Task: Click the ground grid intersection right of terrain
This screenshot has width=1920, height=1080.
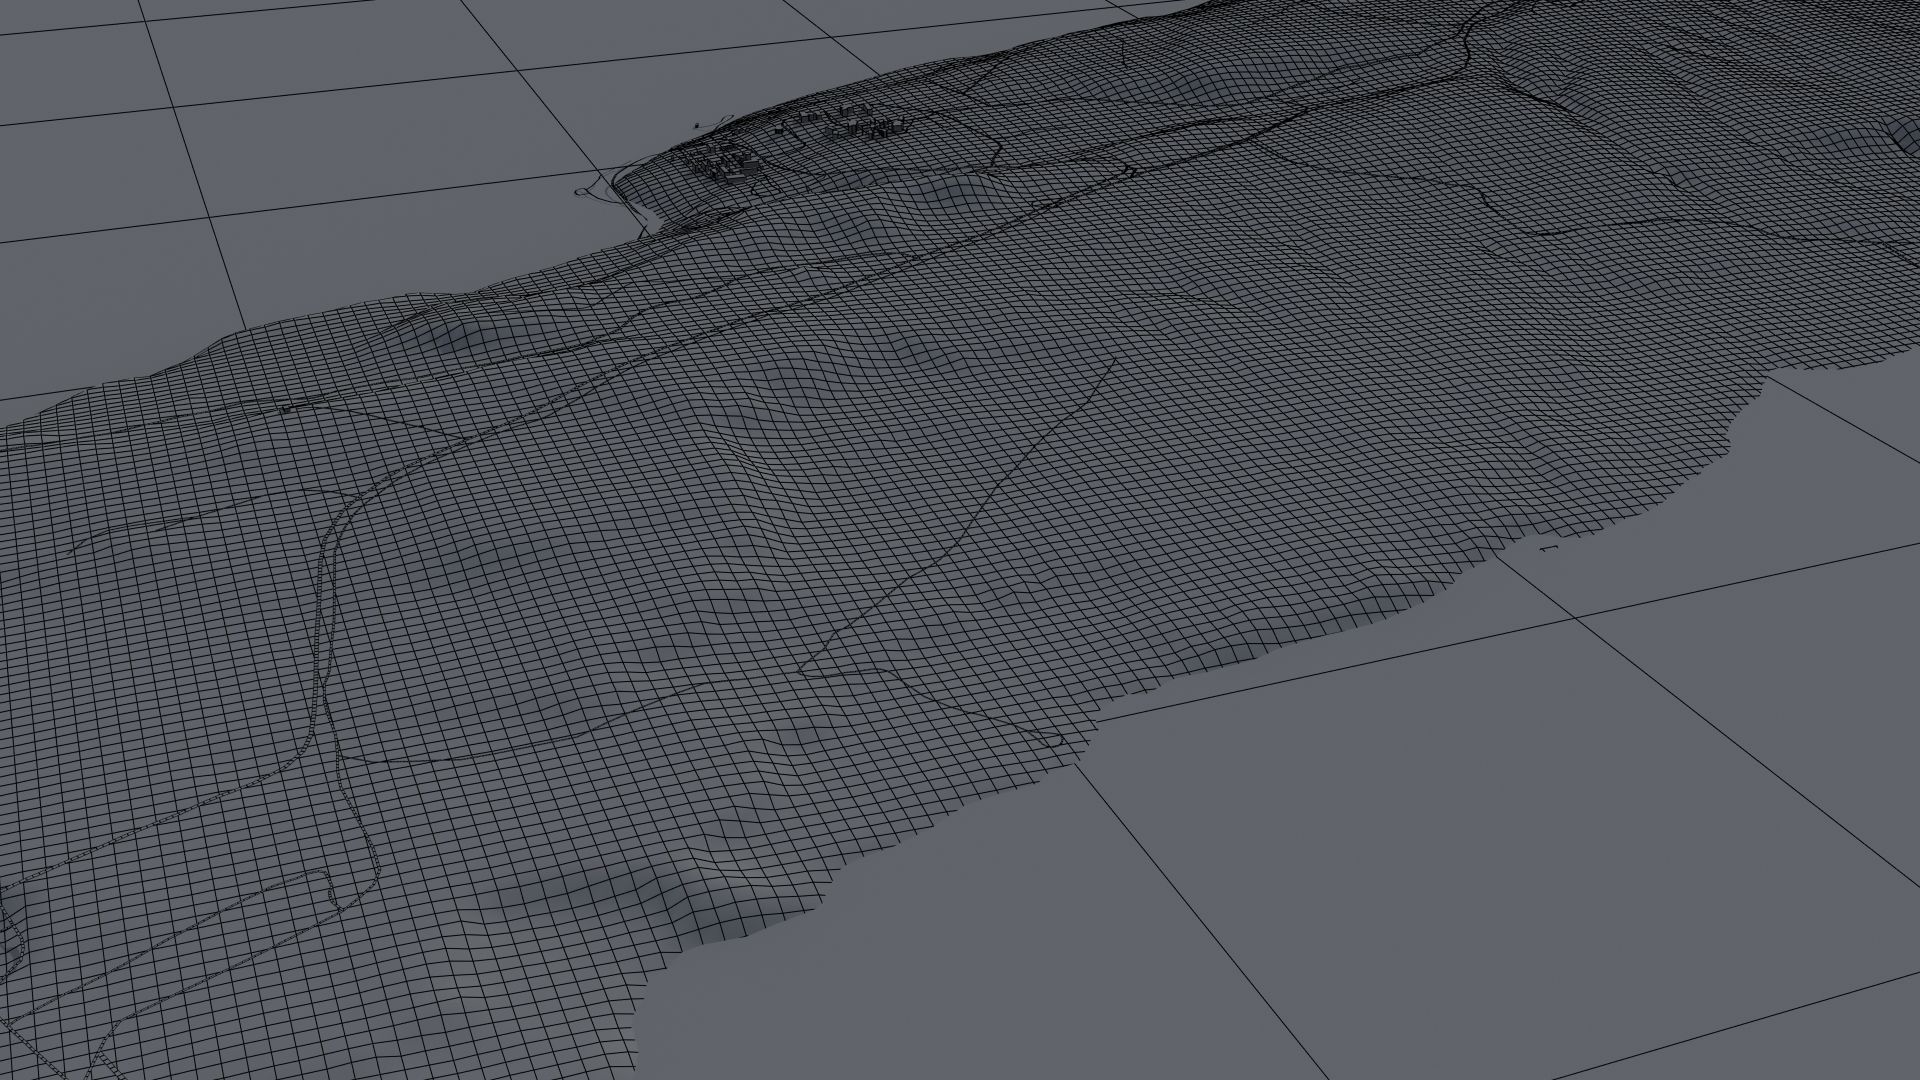Action: pos(1577,619)
